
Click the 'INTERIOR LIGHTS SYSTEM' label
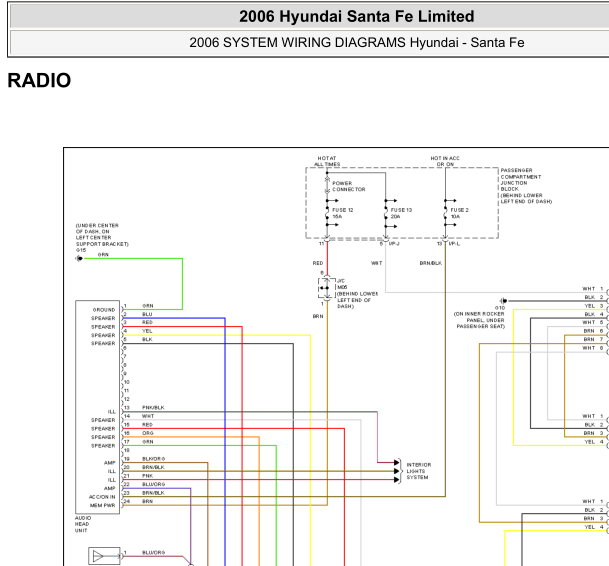click(419, 471)
